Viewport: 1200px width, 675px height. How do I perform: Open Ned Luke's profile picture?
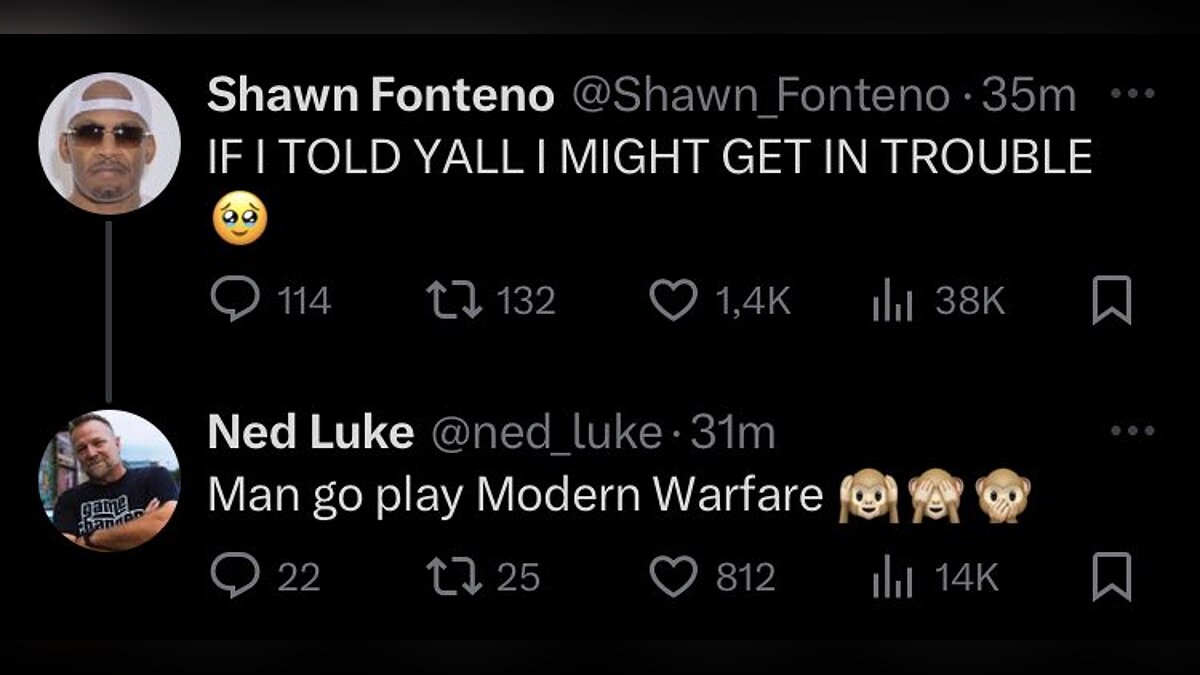tap(109, 480)
